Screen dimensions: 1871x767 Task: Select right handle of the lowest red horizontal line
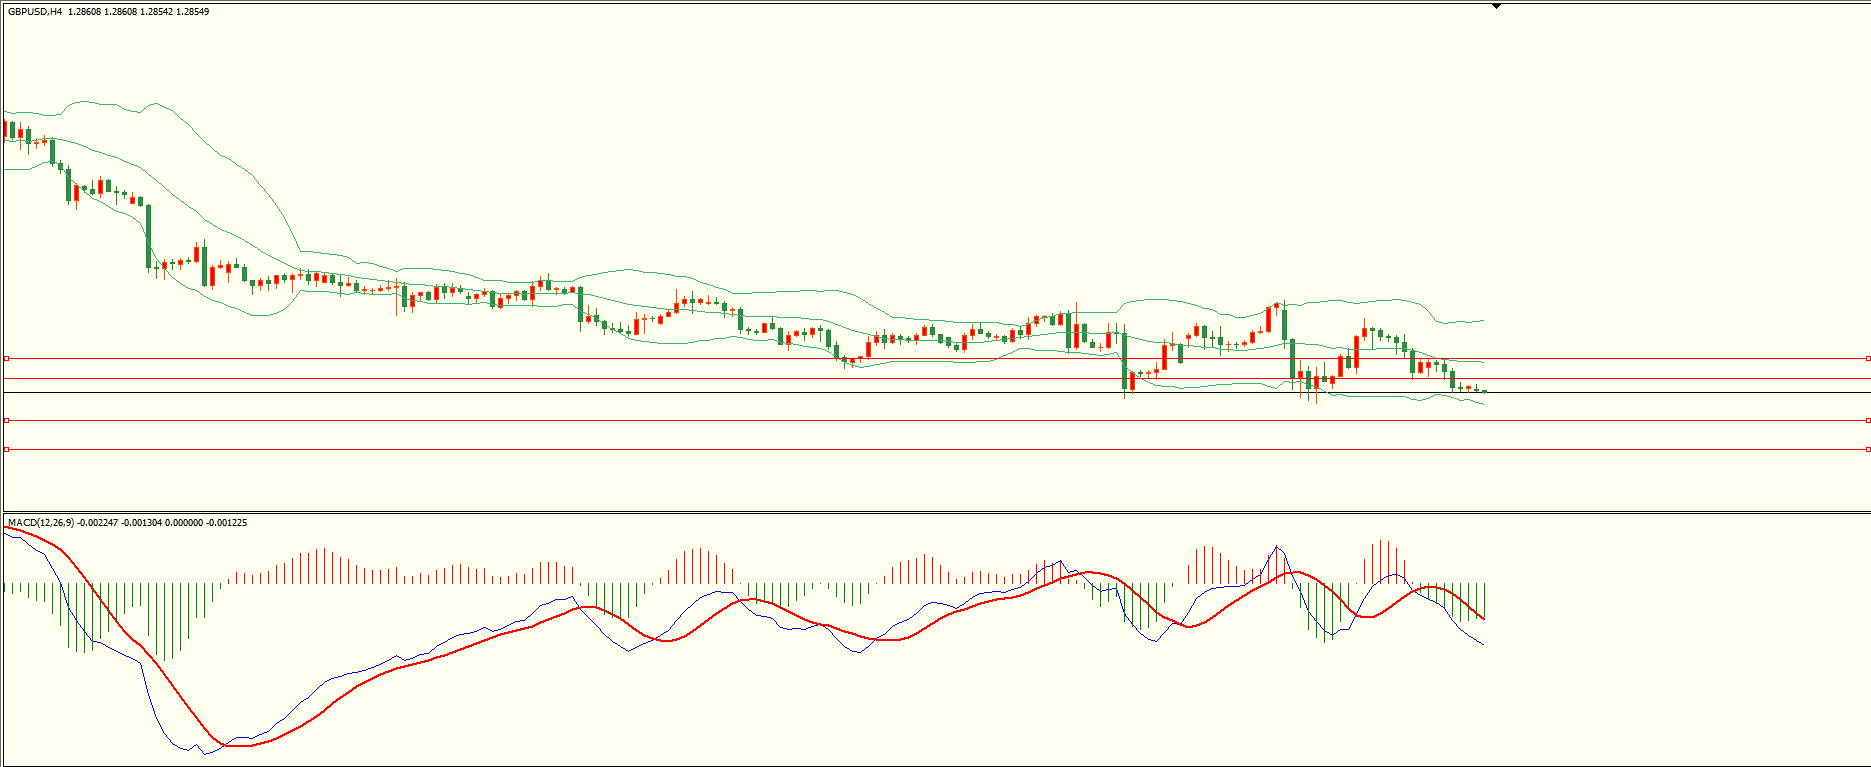pos(1868,450)
